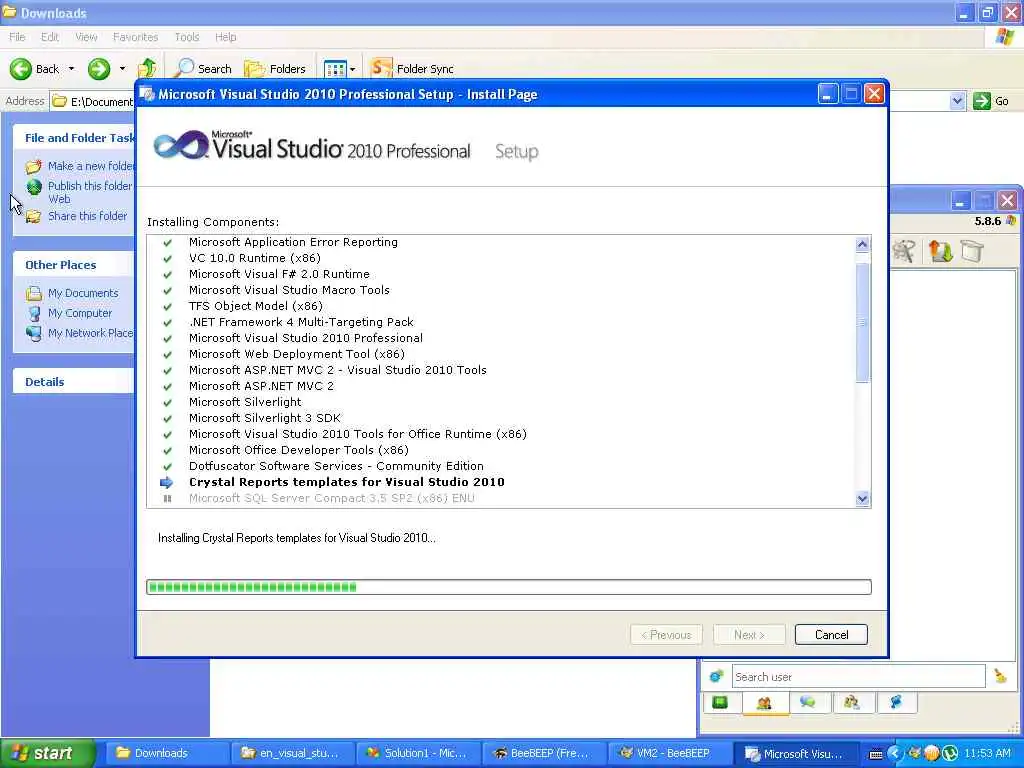Click the green Forward arrow in Downloads toolbar
1024x768 pixels.
click(99, 69)
